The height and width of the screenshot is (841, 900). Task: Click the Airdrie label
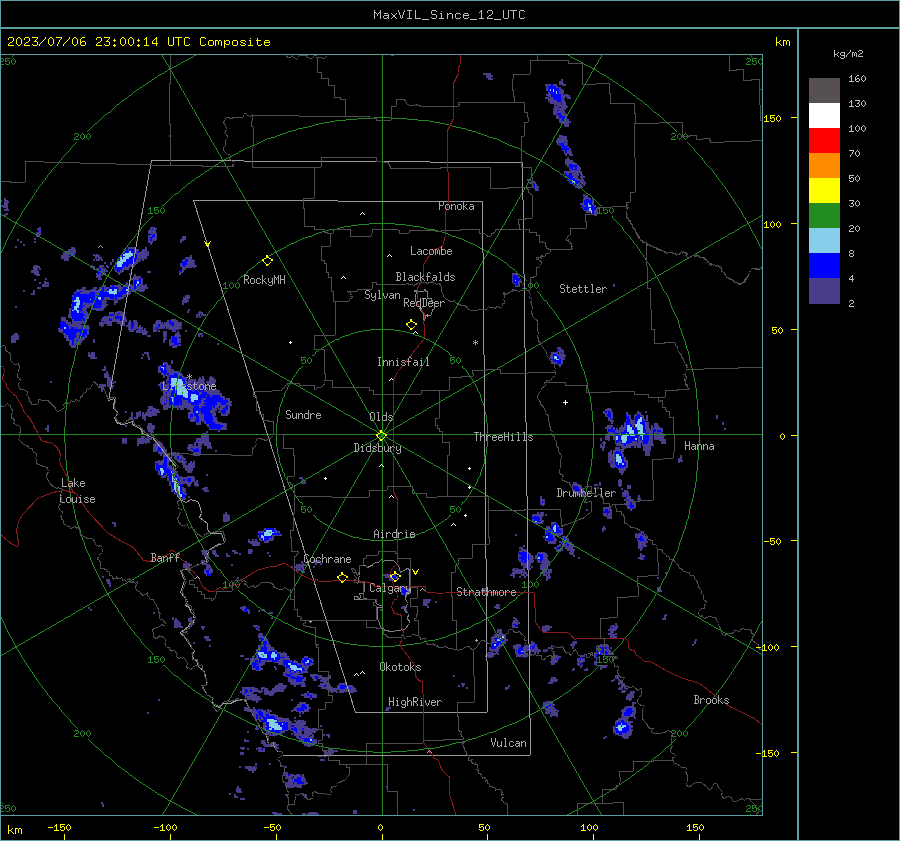(394, 534)
